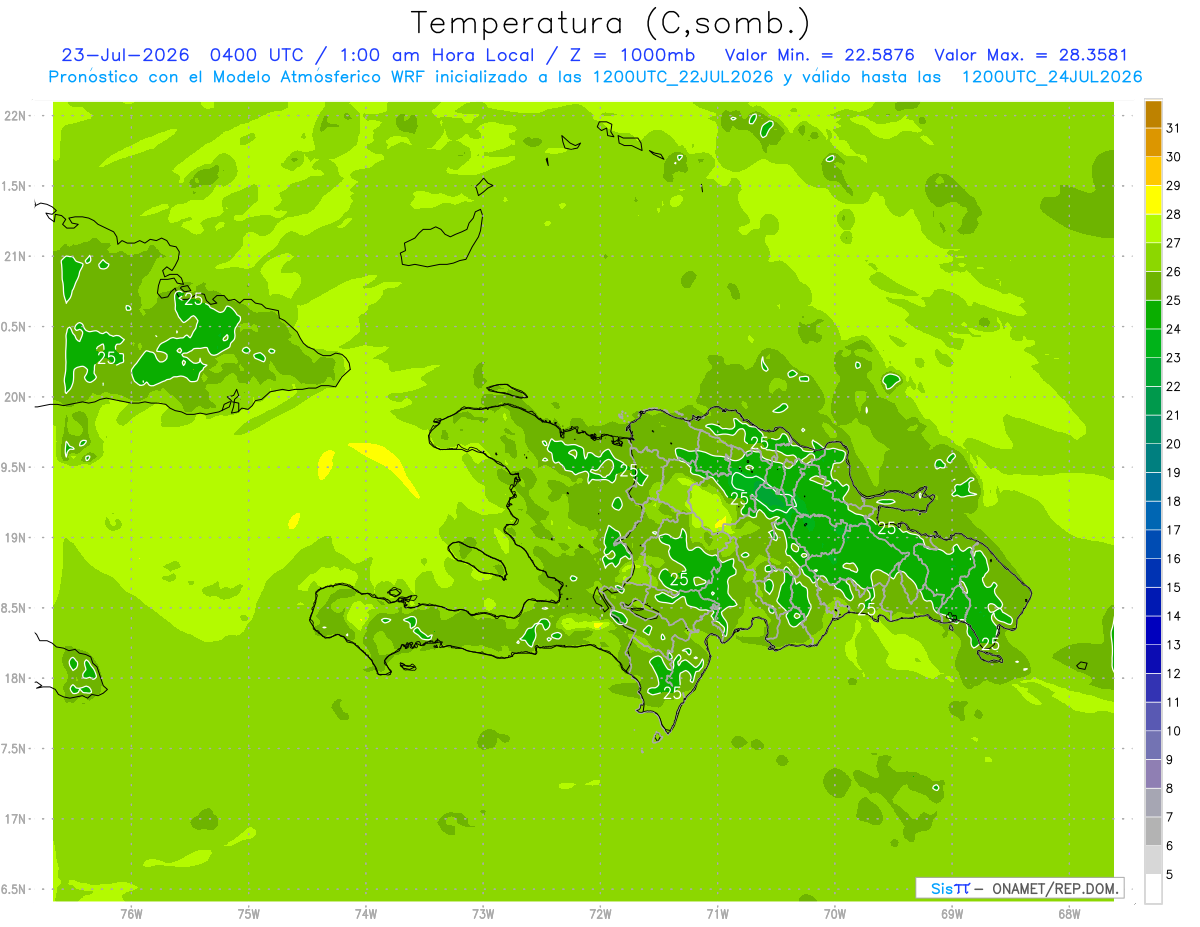The image size is (1200, 927).
Task: Click longitude label "75W"
Action: tap(249, 913)
